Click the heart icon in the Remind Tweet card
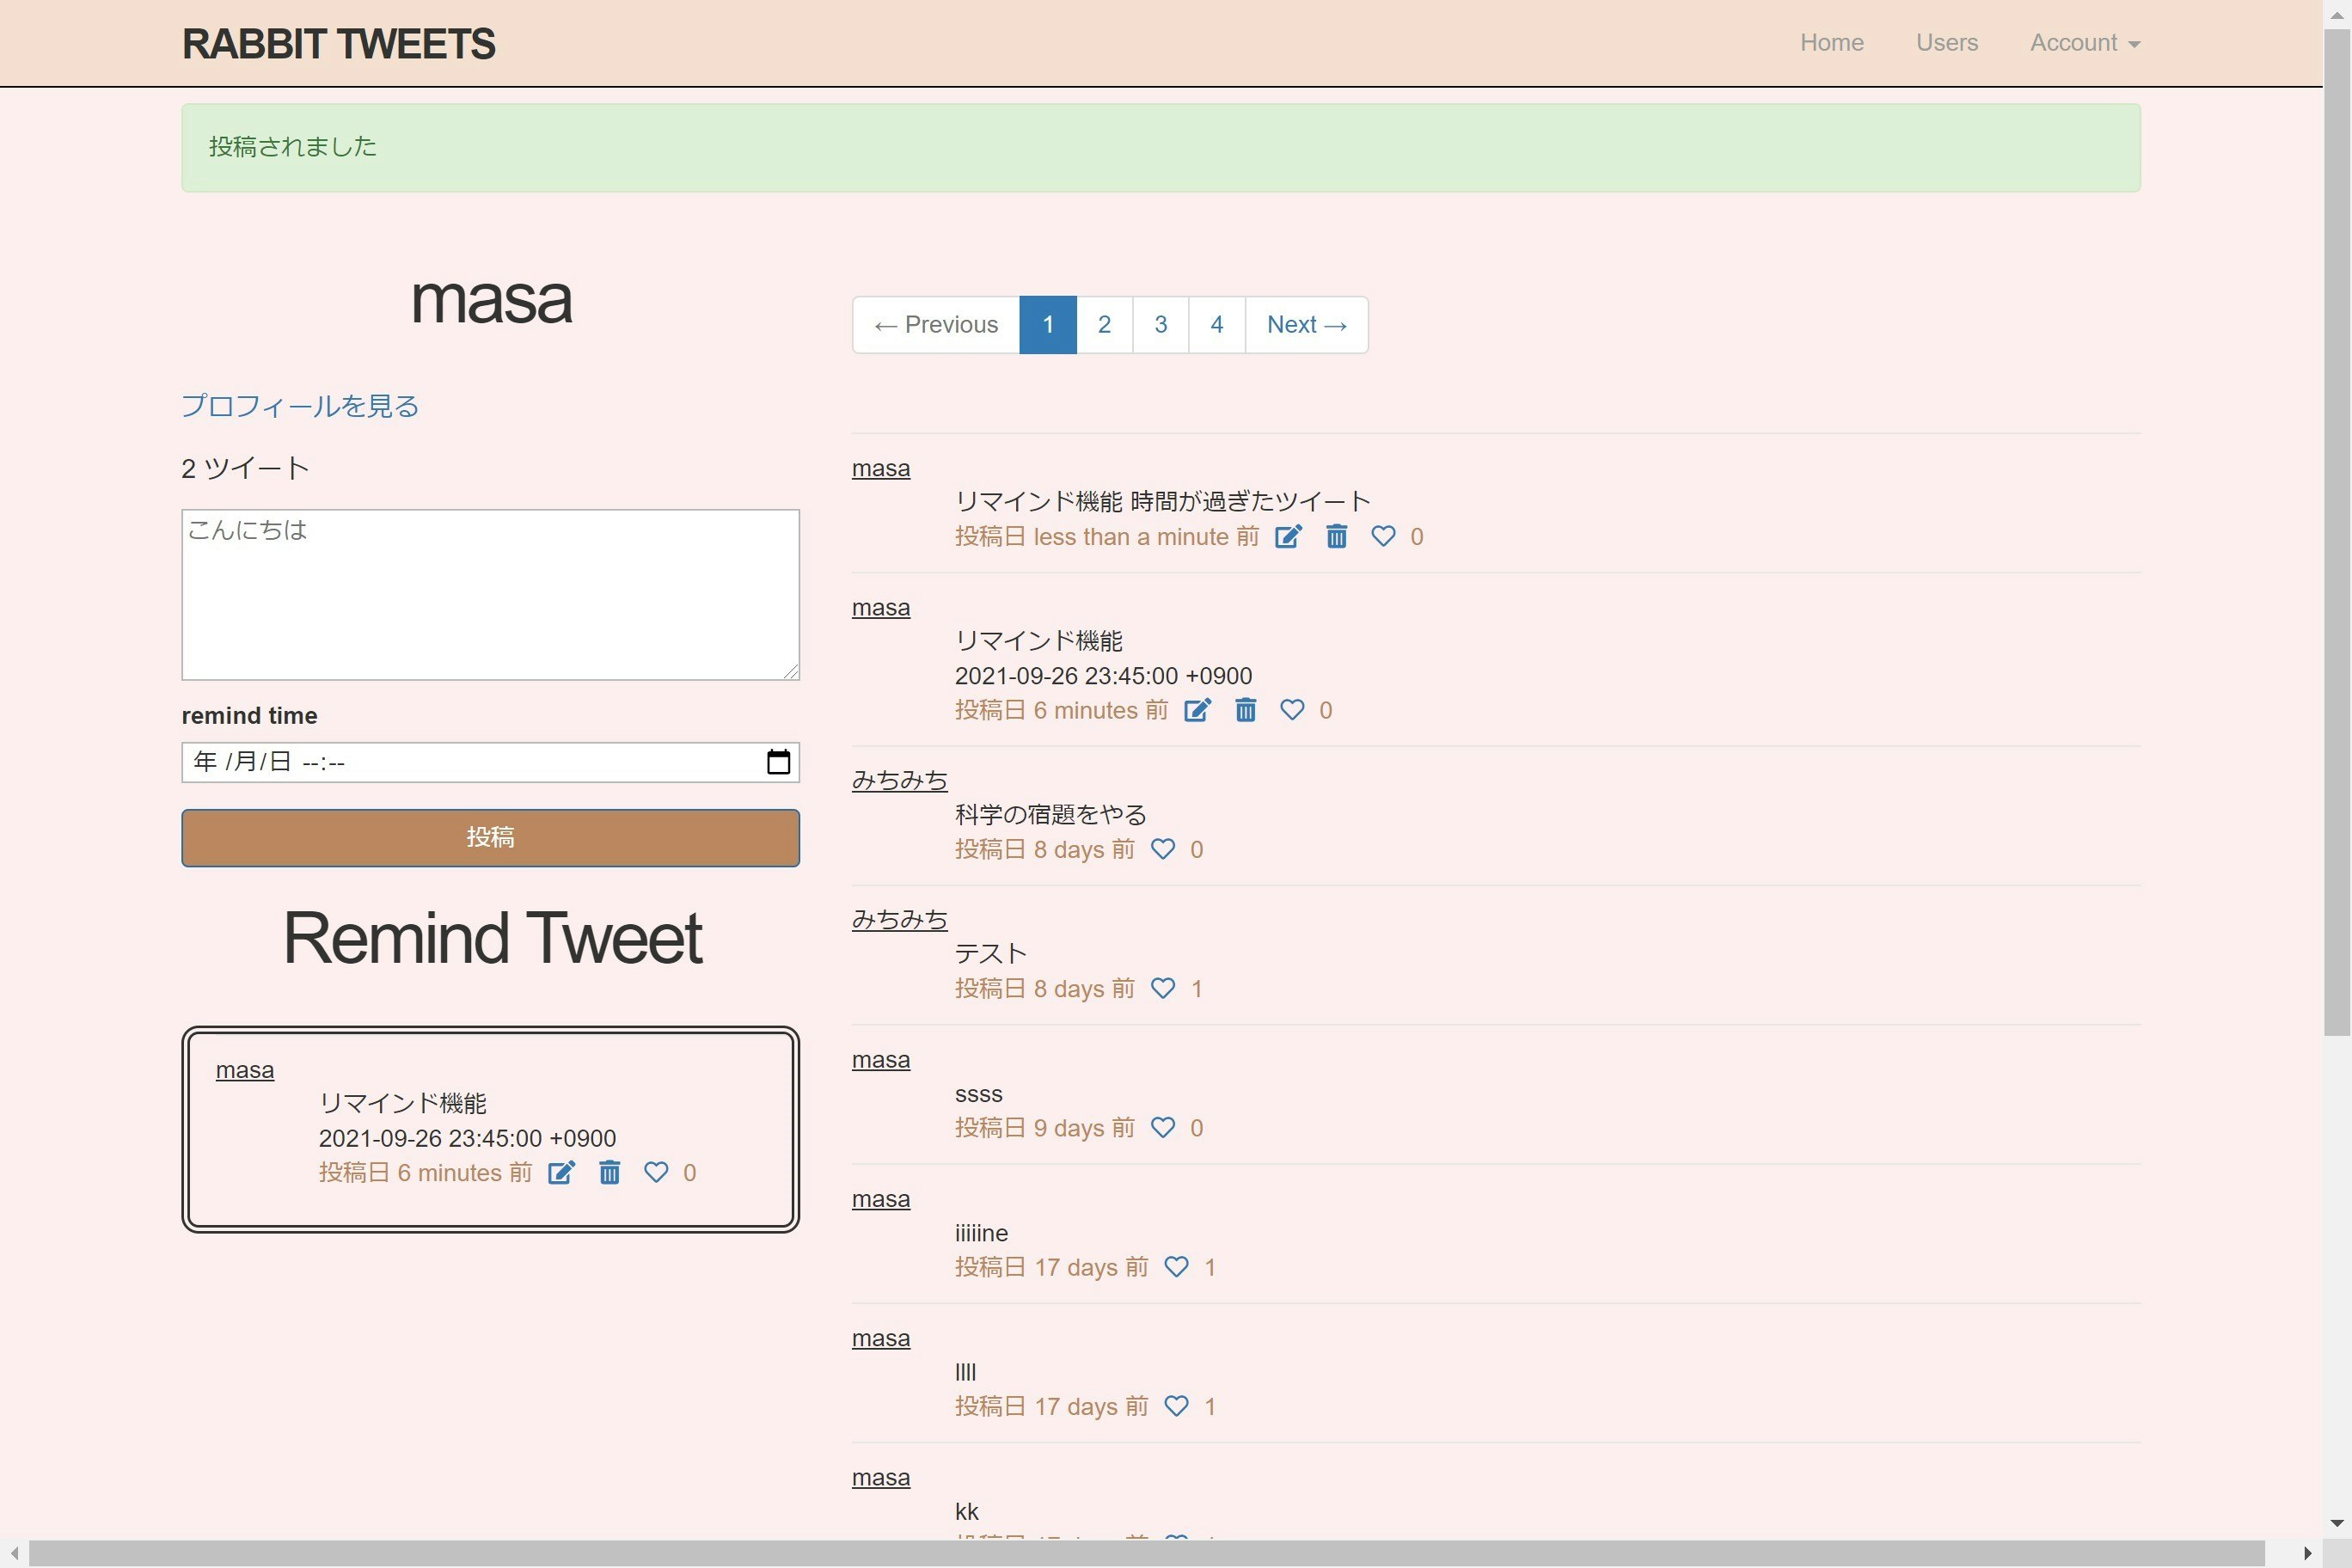Screen dimensions: 2352x1568 pos(657,1172)
